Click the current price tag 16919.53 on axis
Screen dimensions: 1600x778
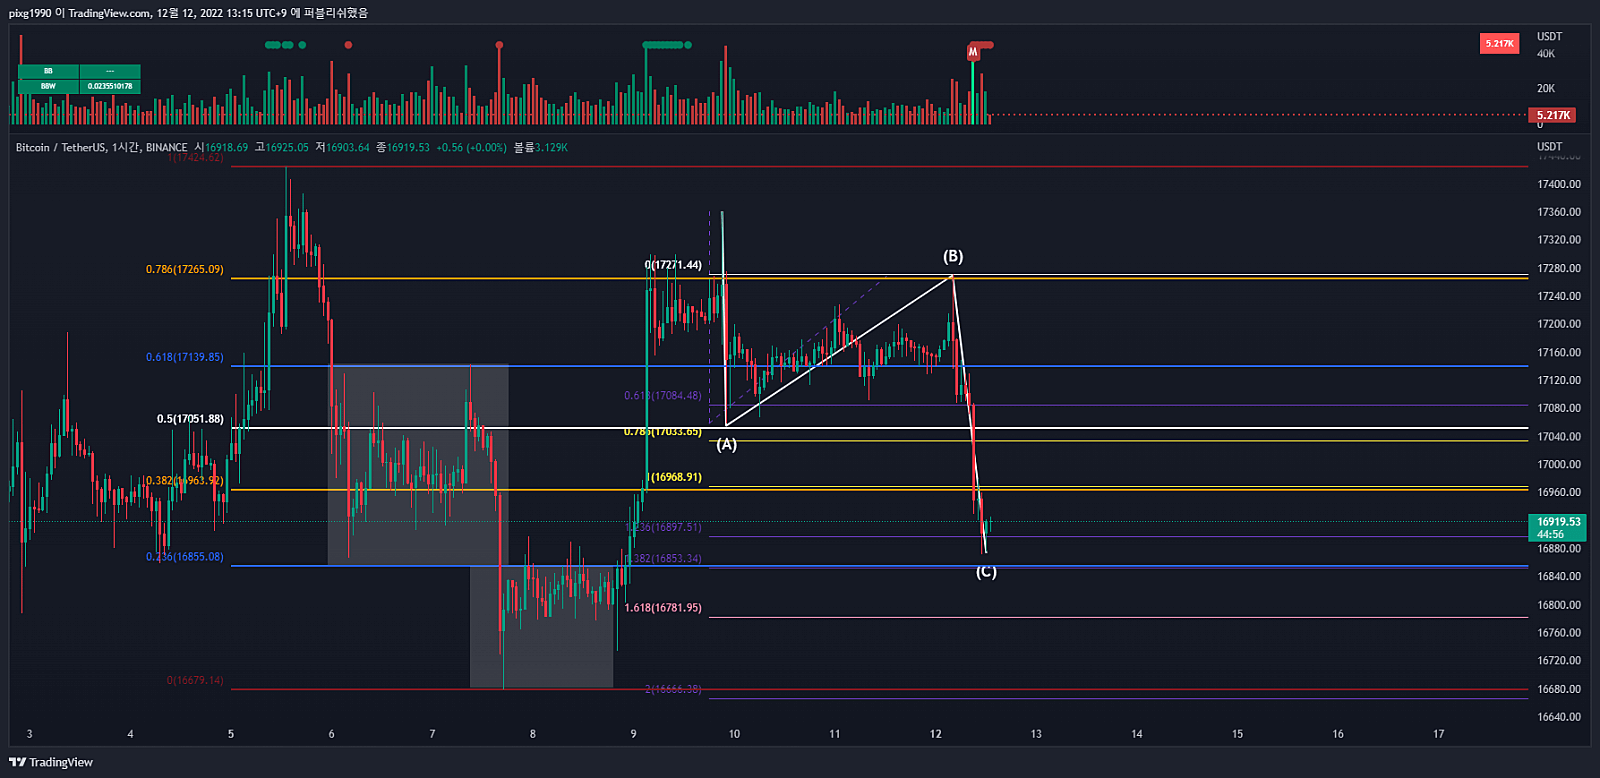point(1558,527)
